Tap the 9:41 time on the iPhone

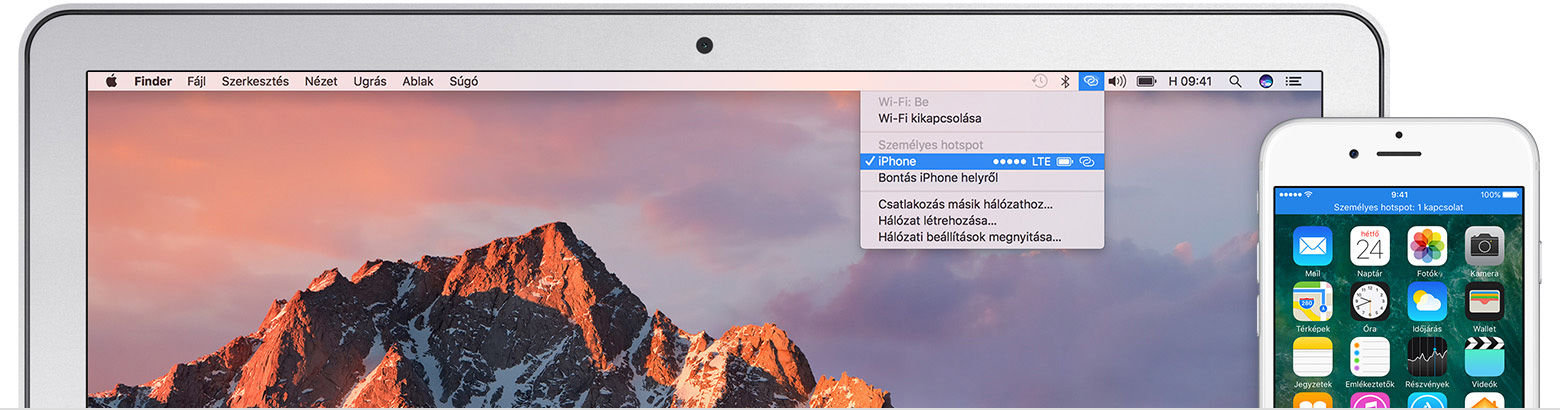coord(1398,194)
